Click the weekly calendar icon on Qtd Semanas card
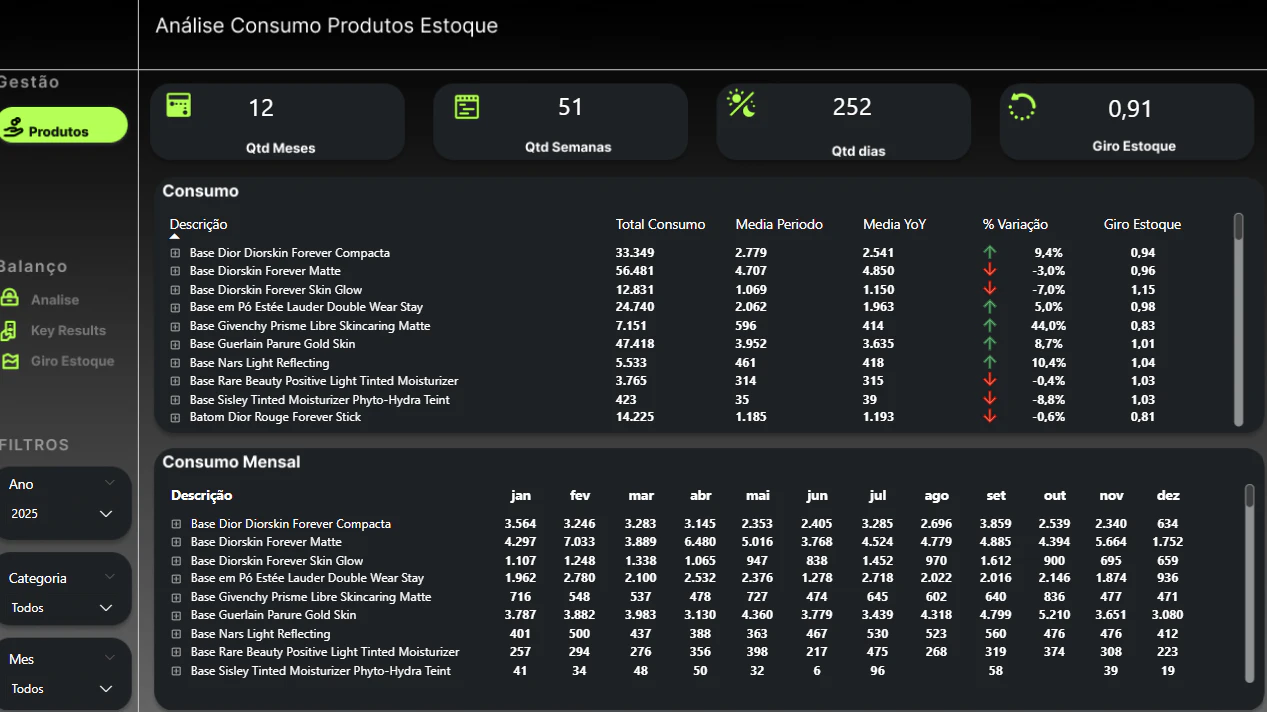Screen dimensions: 1267x712 [467, 107]
